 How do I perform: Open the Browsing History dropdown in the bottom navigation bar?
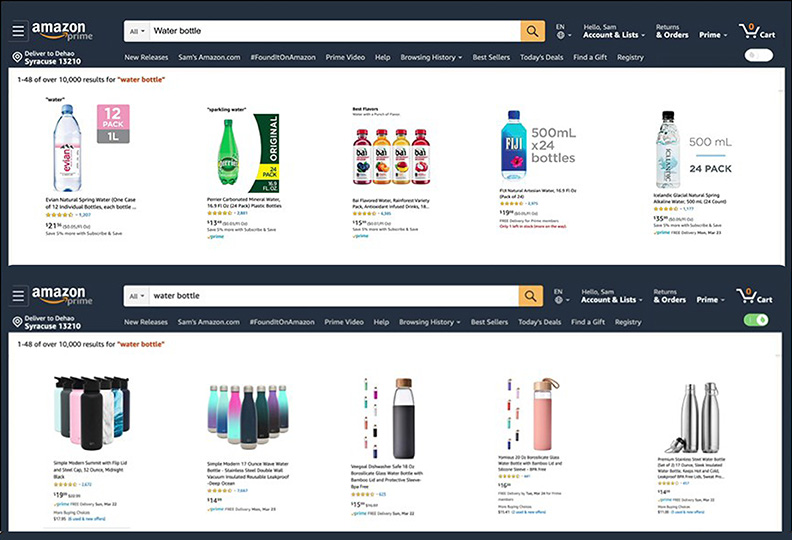click(x=429, y=322)
